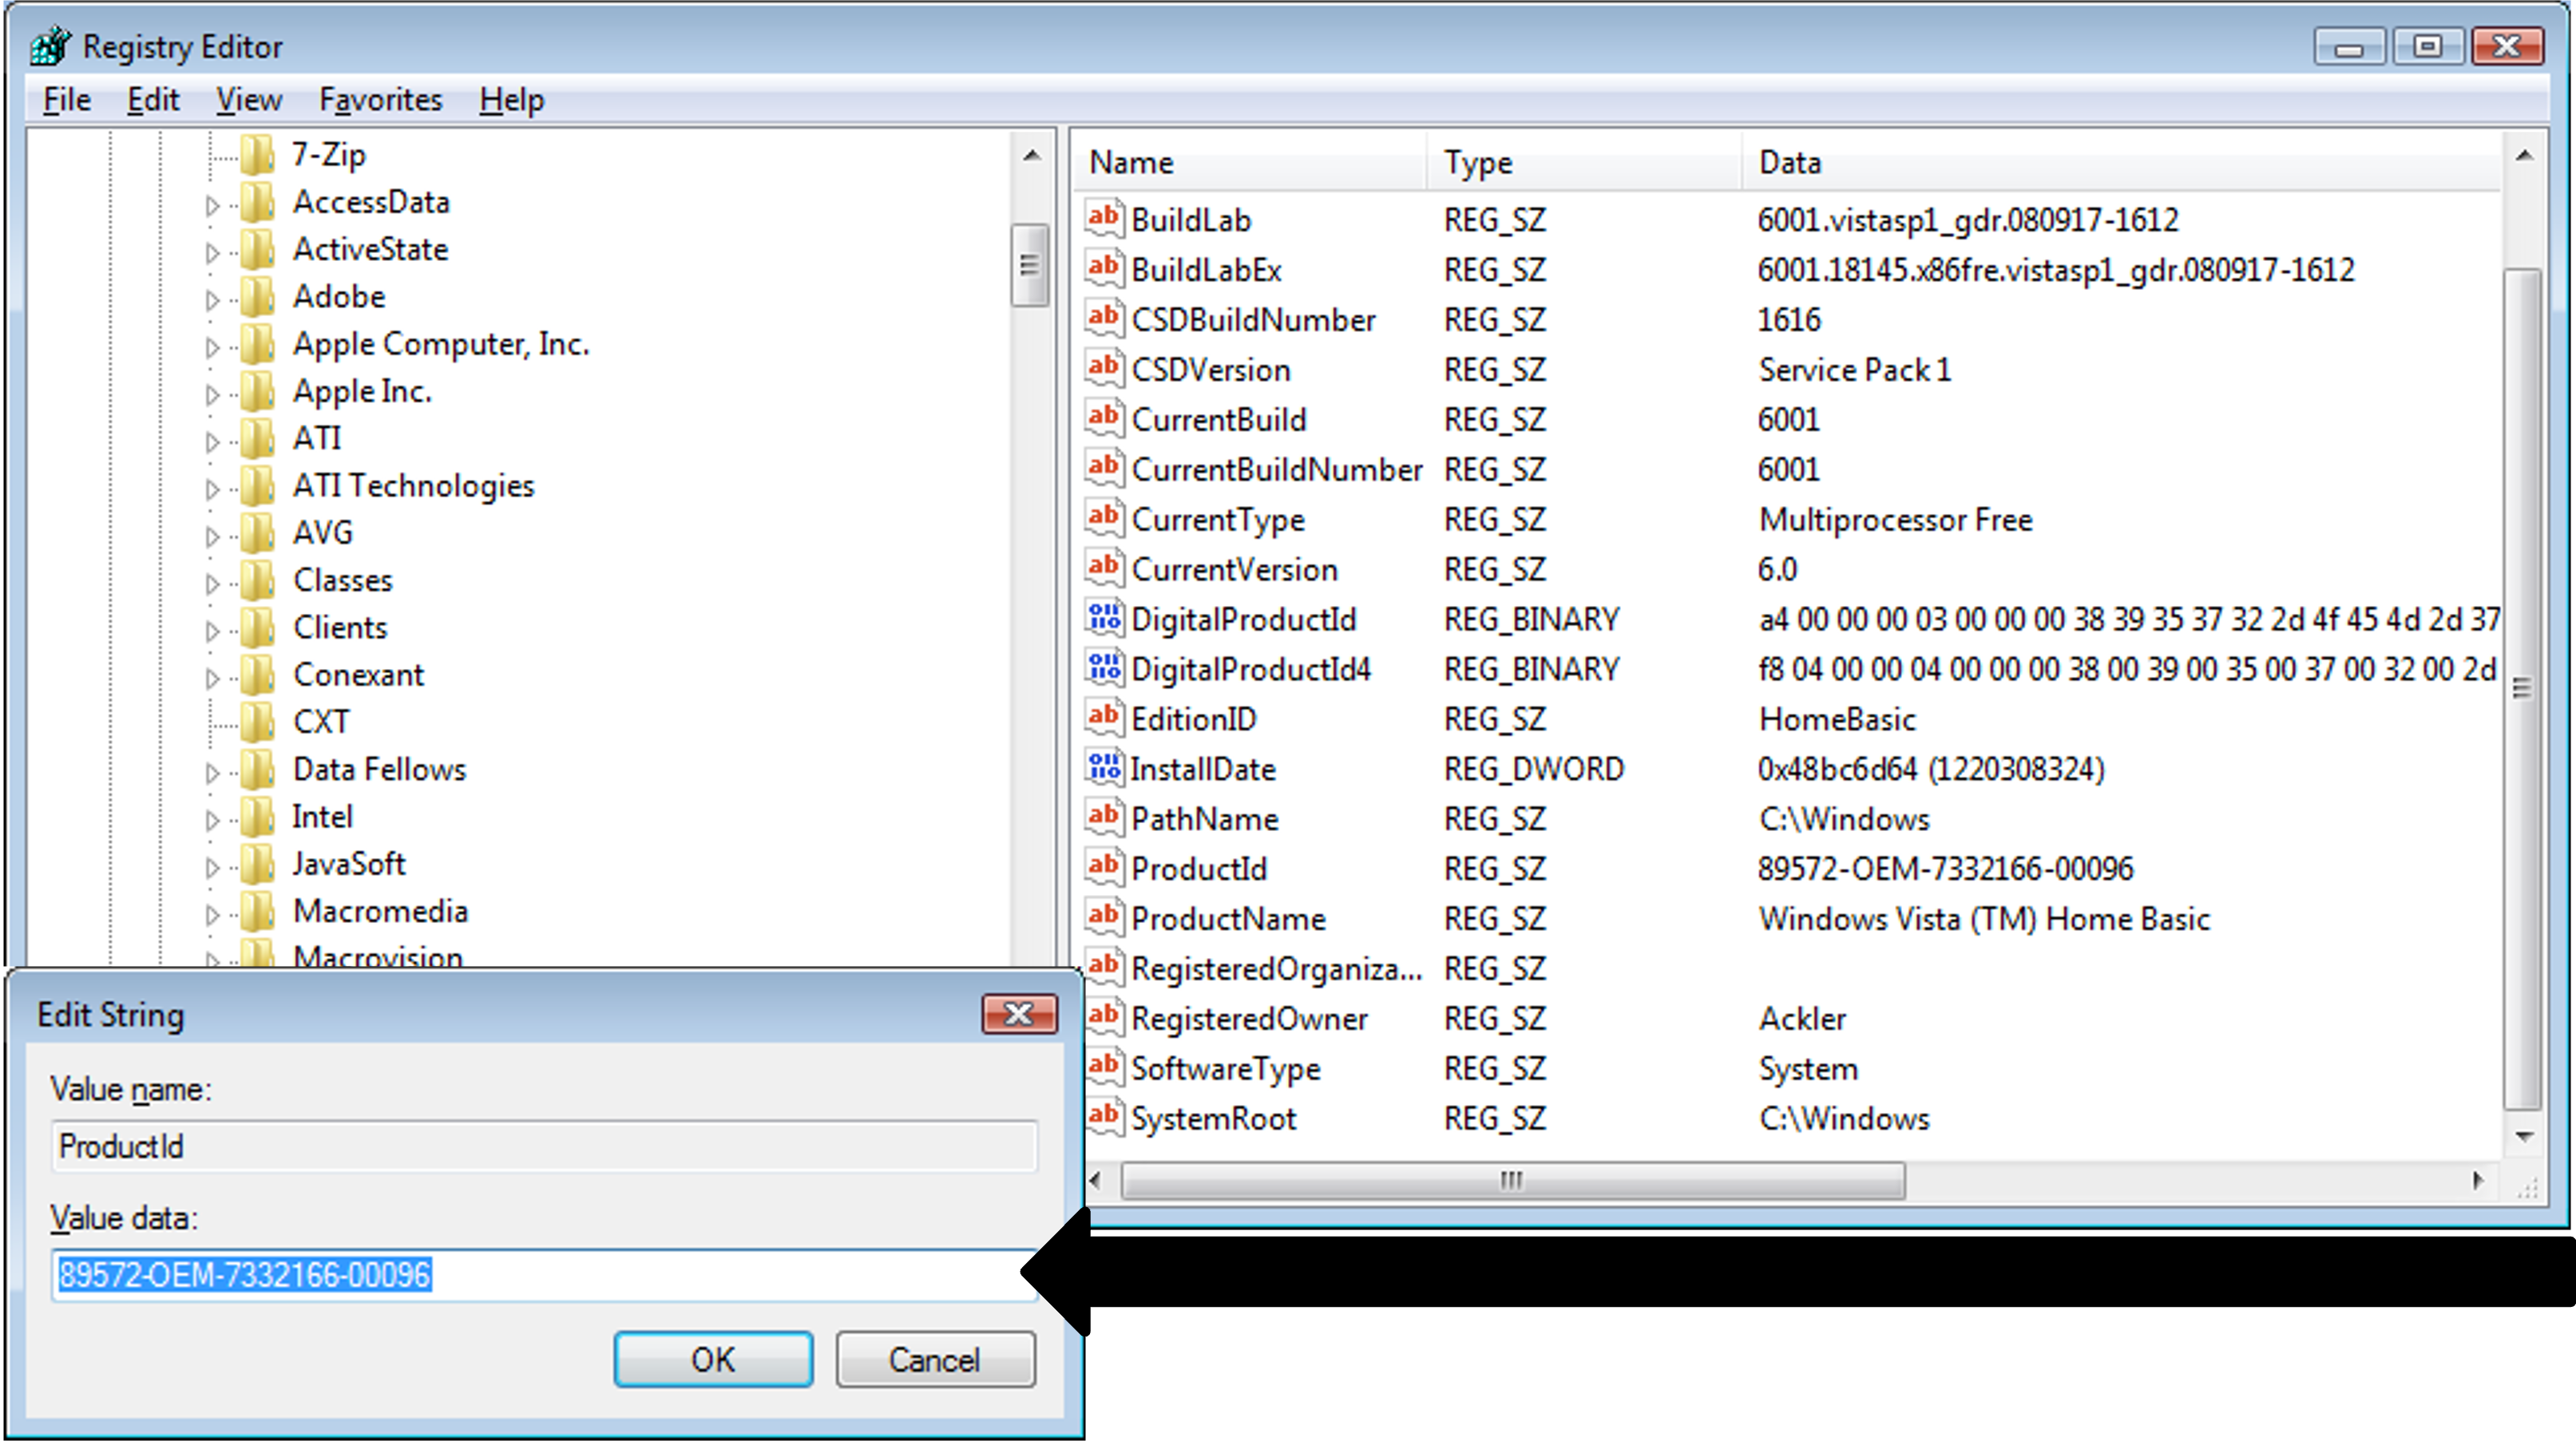Click the CurrentType string value icon
Image resolution: width=2576 pixels, height=1441 pixels.
point(1104,519)
